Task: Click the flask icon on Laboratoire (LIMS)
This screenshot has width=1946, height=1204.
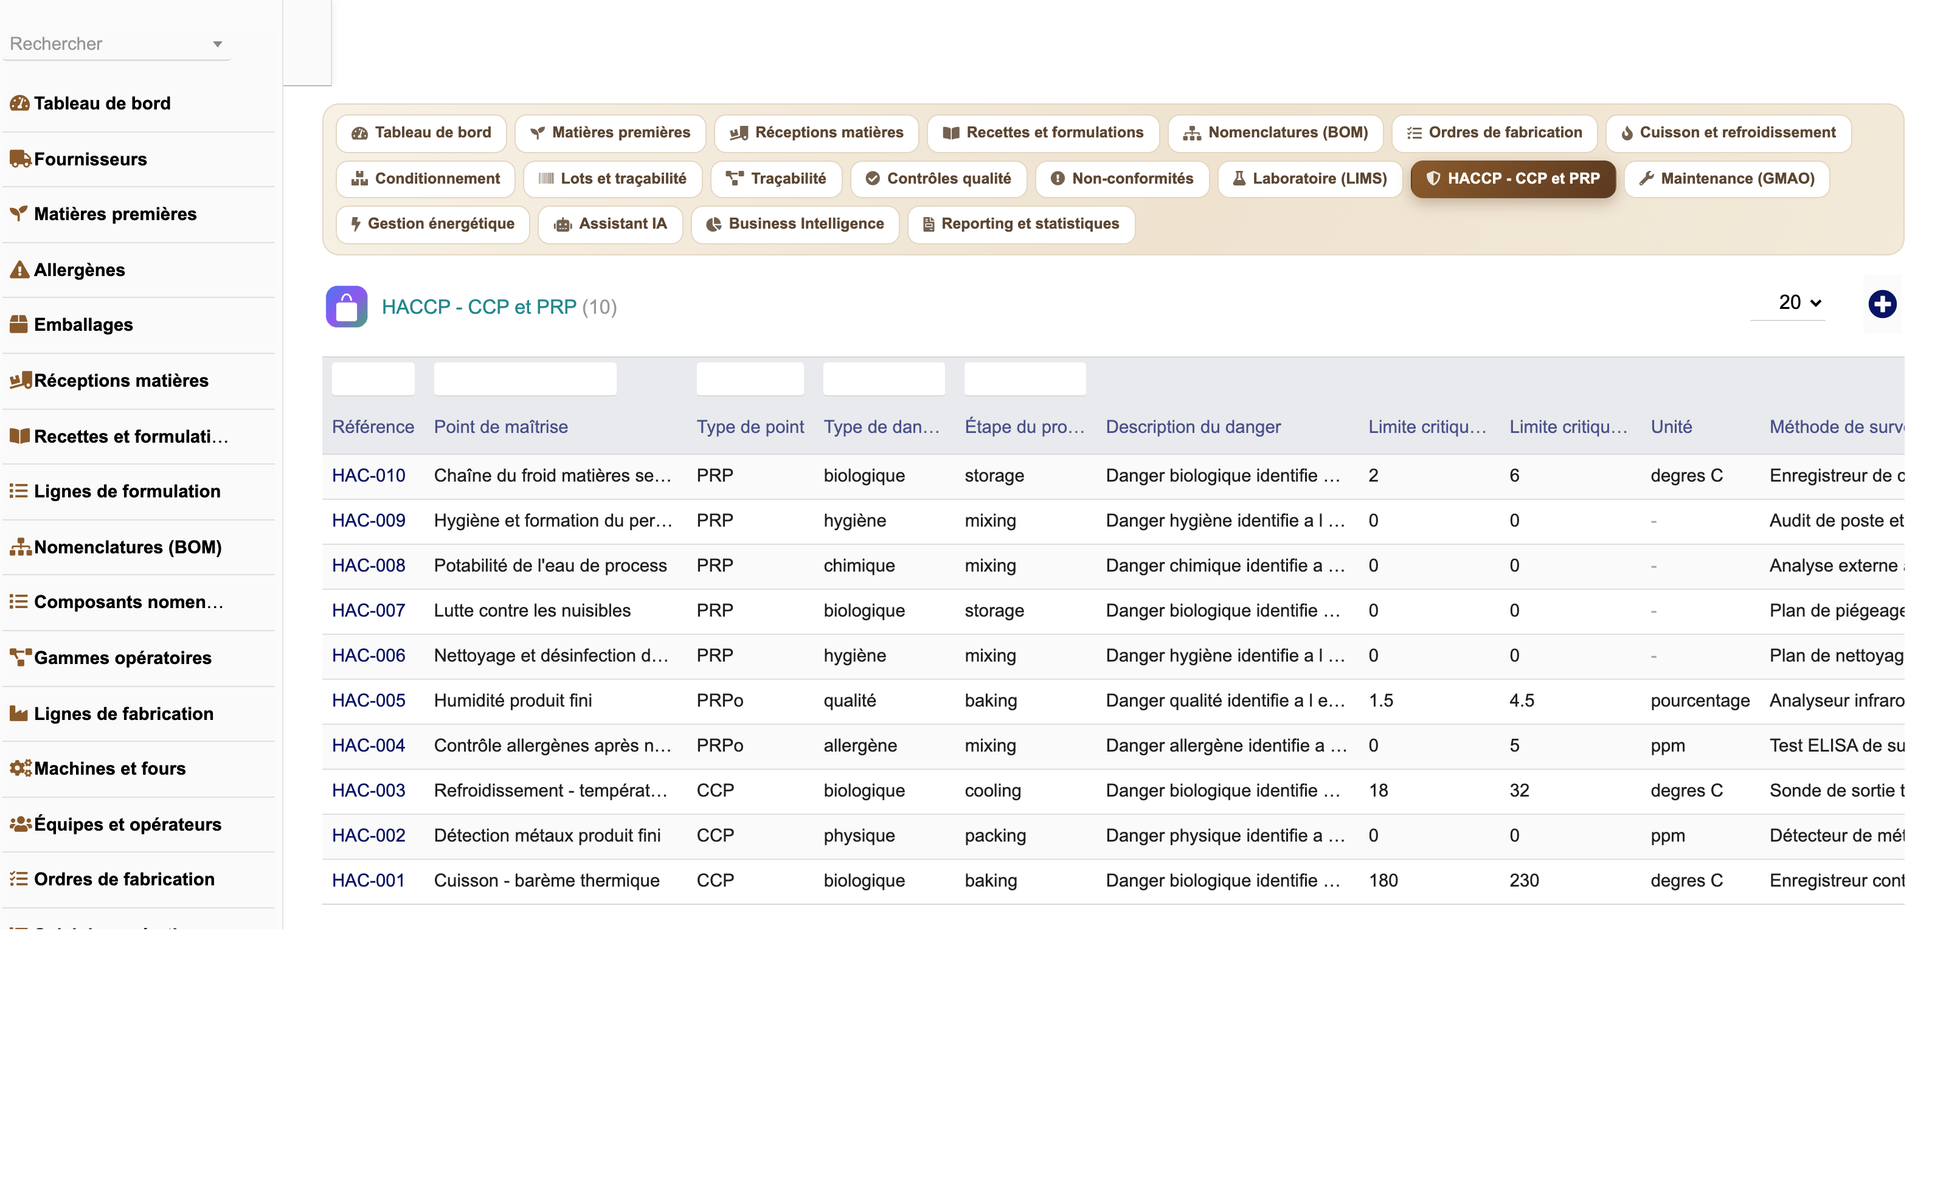Action: (1239, 179)
